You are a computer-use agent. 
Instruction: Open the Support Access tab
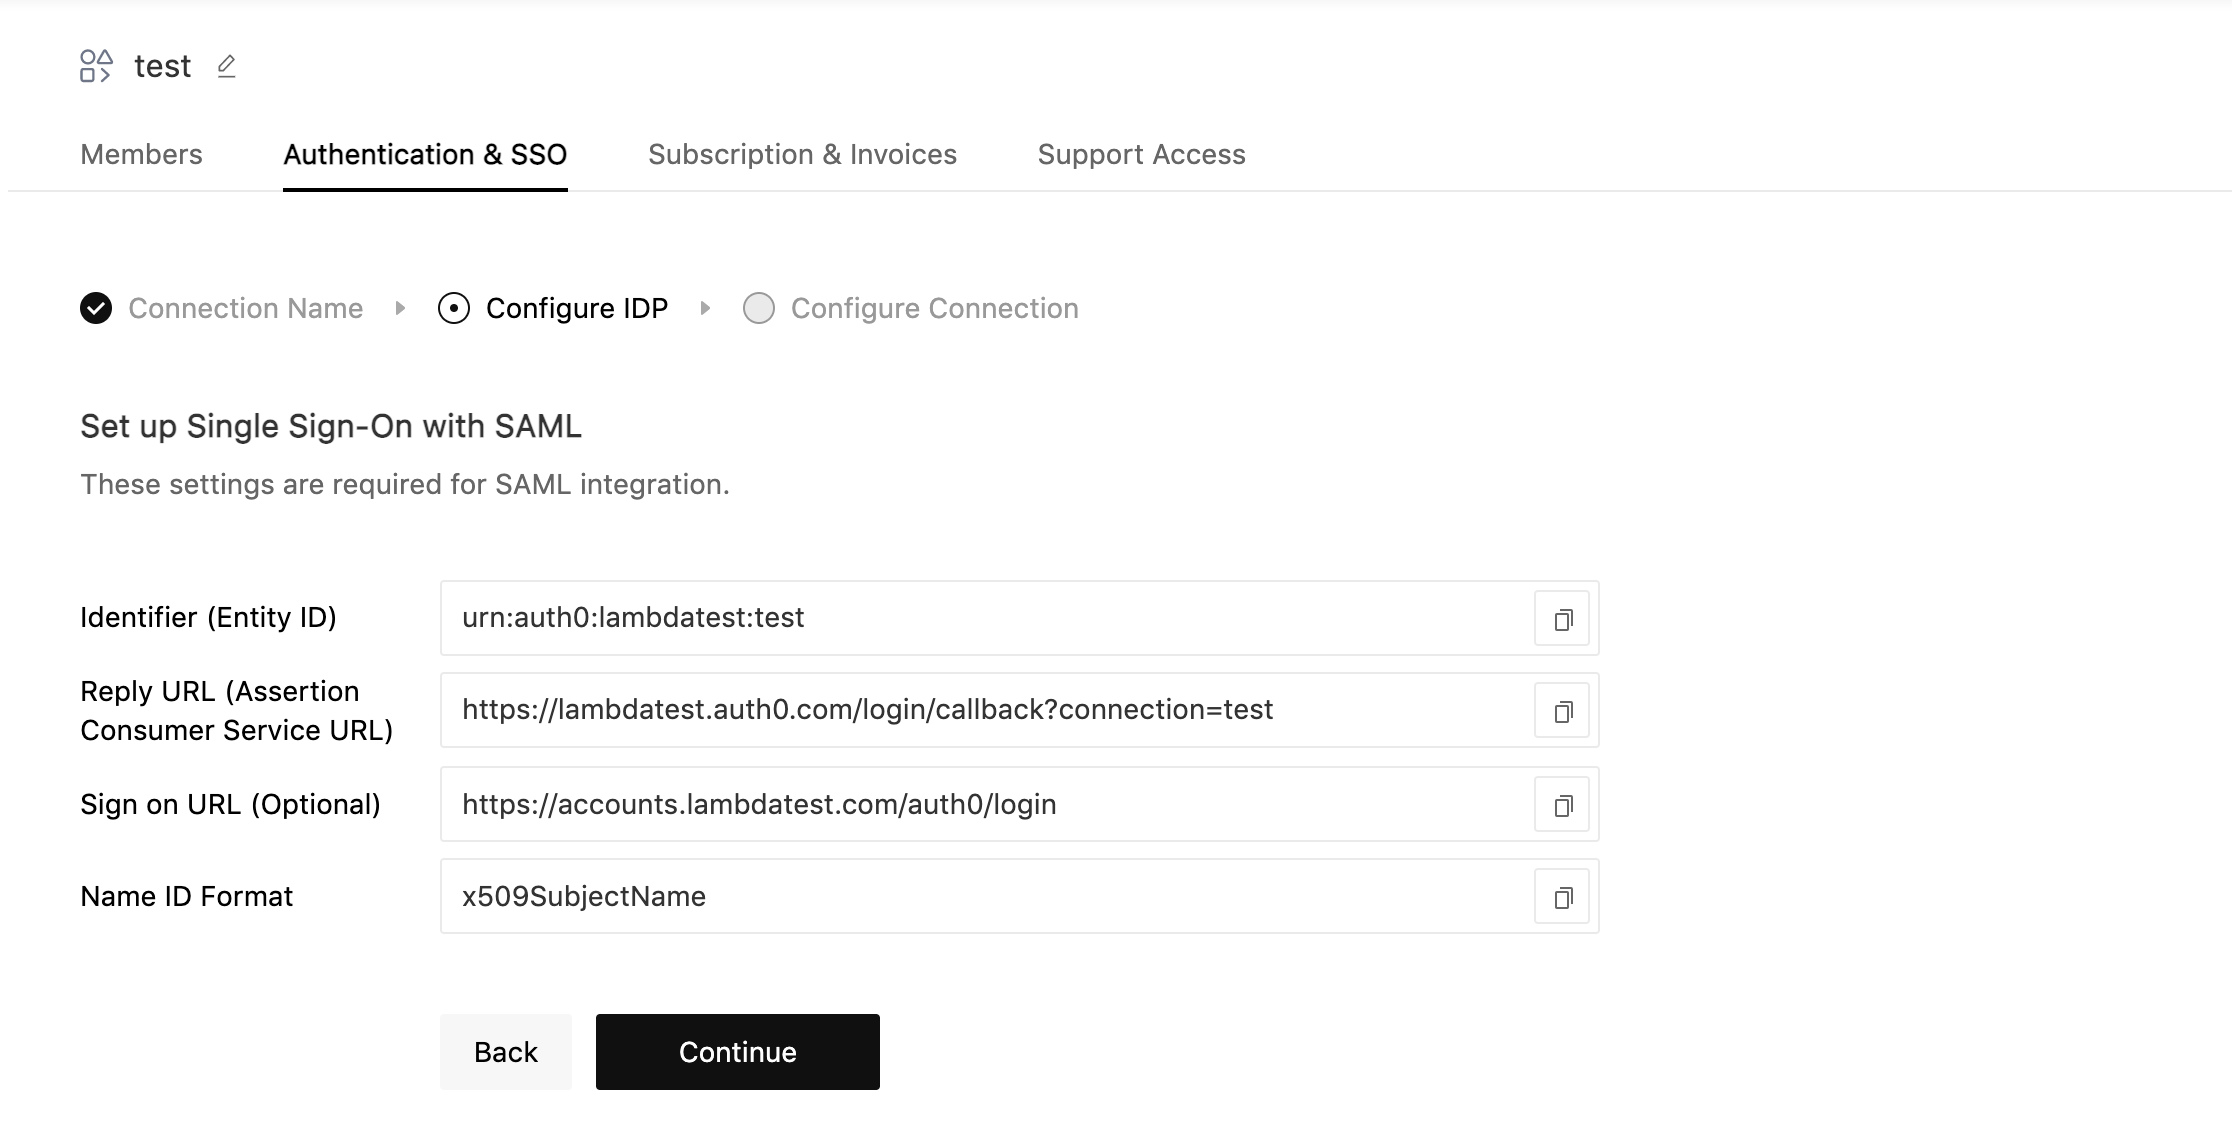point(1141,154)
